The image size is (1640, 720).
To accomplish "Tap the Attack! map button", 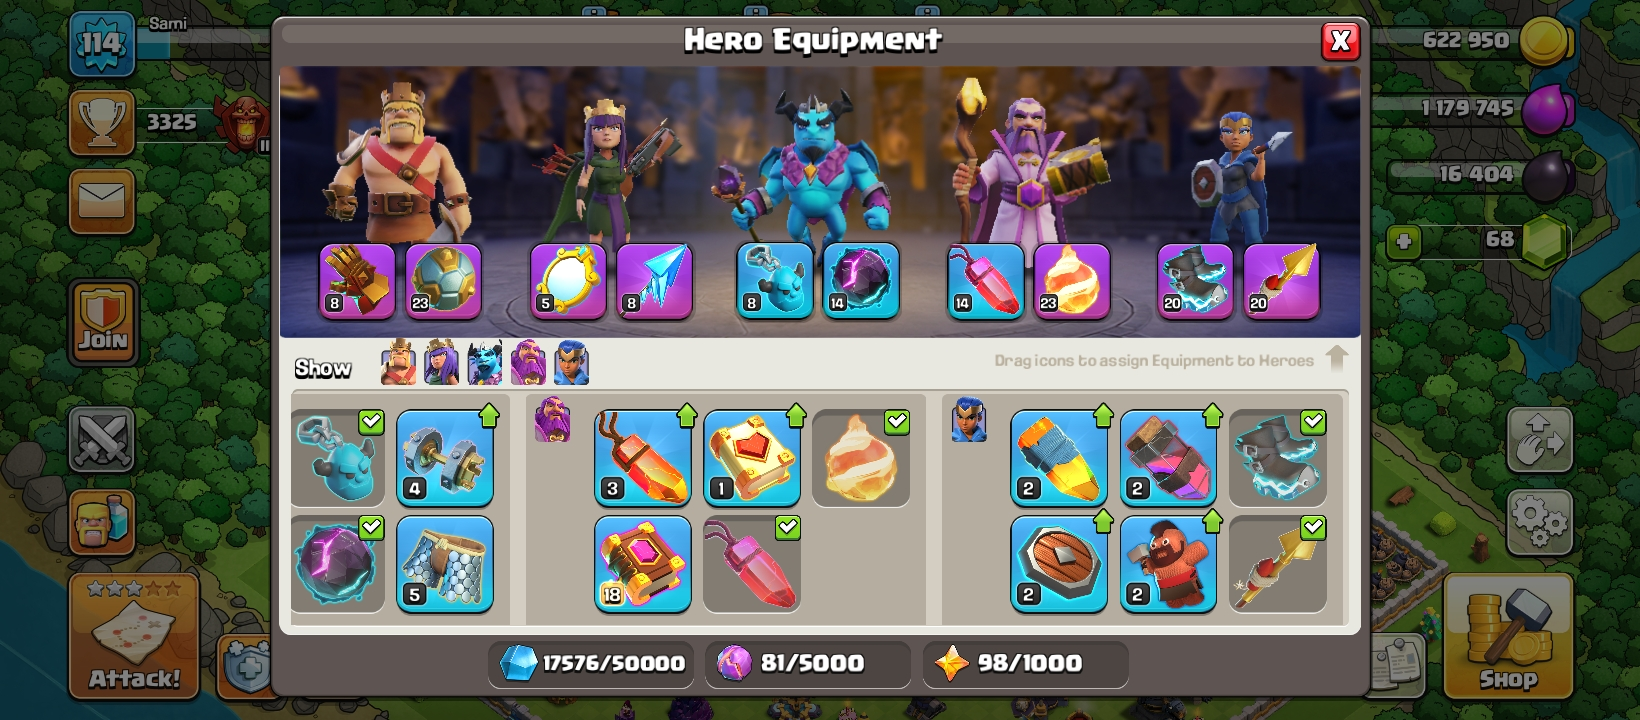I will click(134, 635).
